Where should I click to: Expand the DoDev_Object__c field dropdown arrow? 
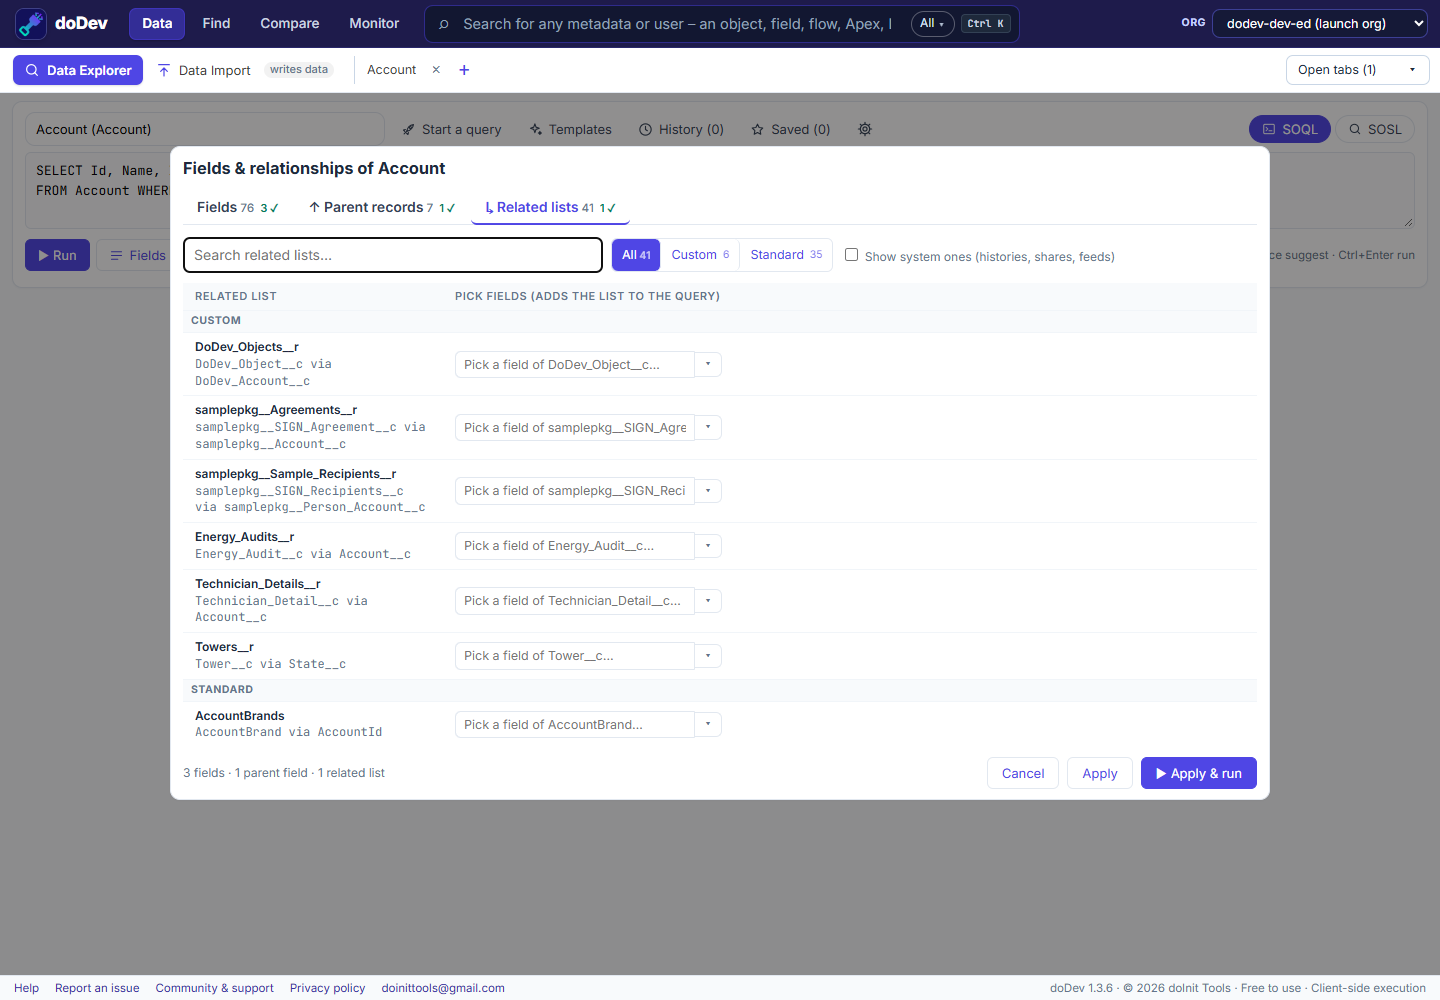[x=708, y=364]
